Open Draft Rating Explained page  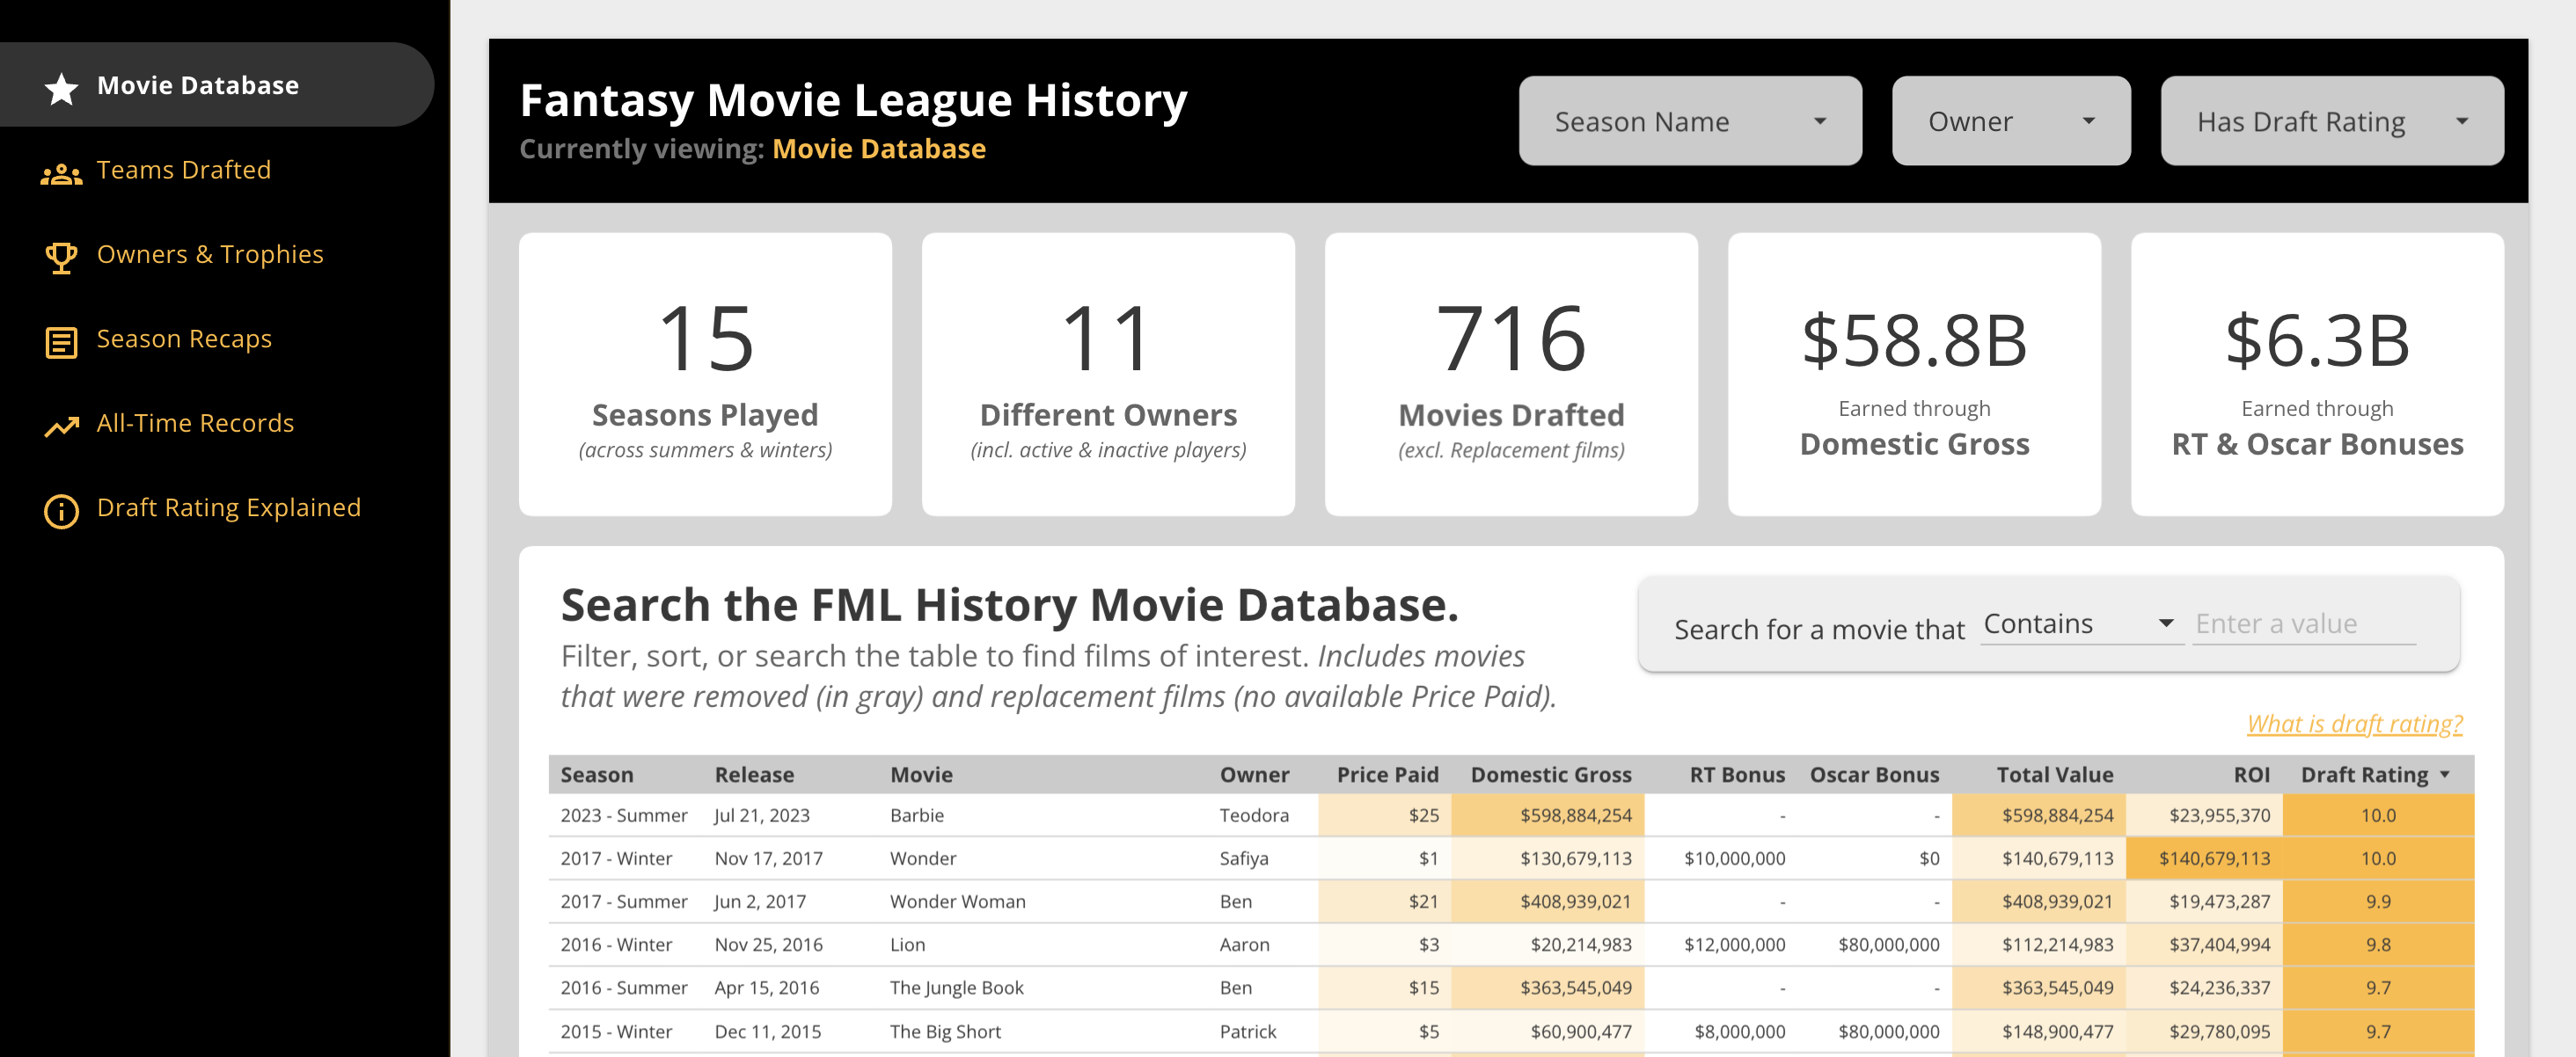(x=228, y=507)
